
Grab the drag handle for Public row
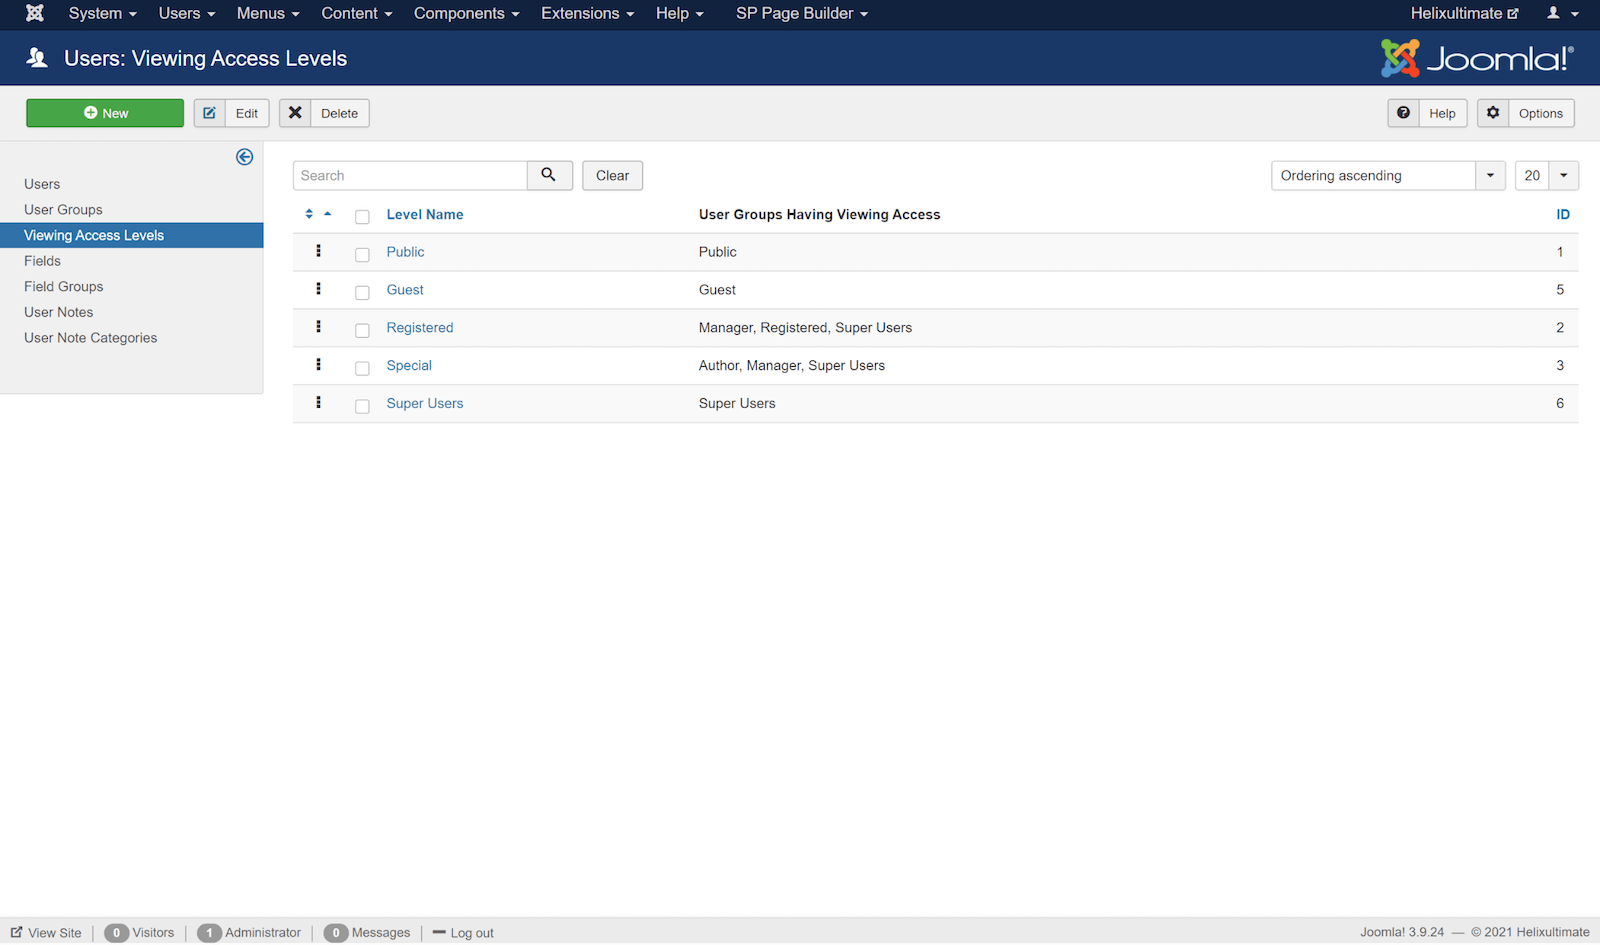click(319, 251)
